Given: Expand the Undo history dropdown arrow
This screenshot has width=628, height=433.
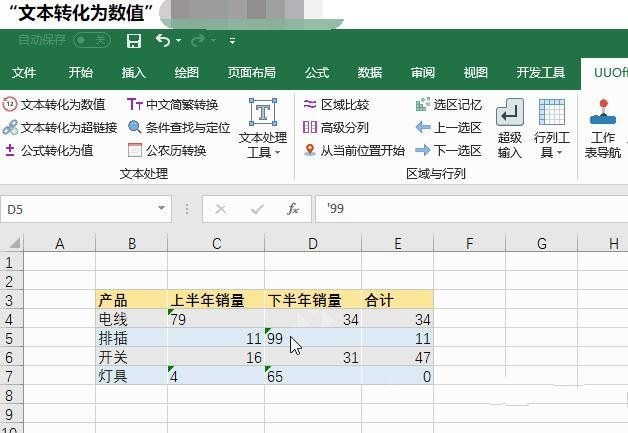Looking at the screenshot, I should (179, 42).
